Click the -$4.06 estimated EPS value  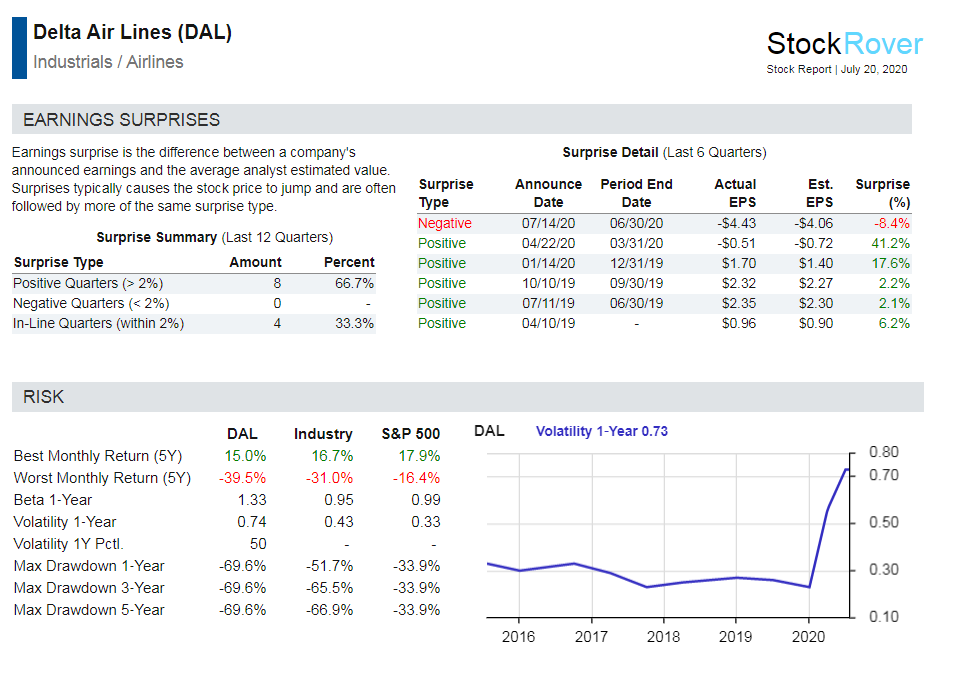(813, 223)
